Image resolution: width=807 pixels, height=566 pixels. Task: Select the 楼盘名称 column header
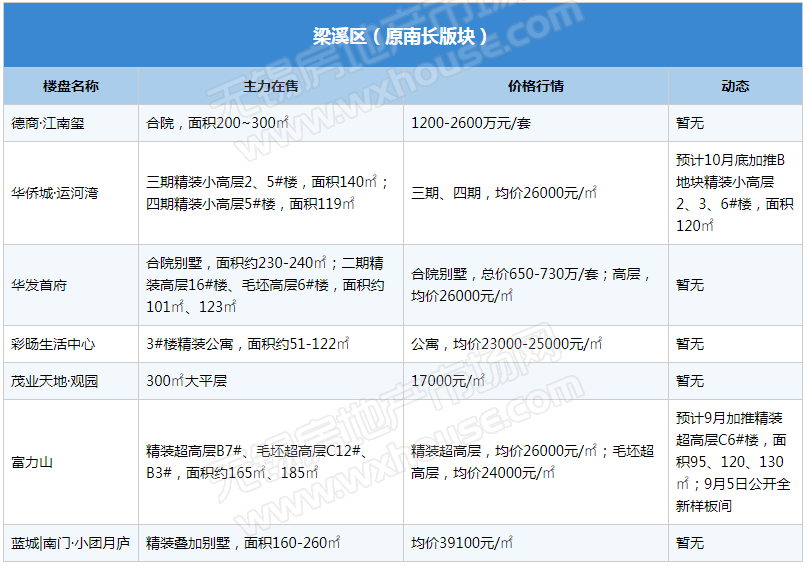coord(71,86)
